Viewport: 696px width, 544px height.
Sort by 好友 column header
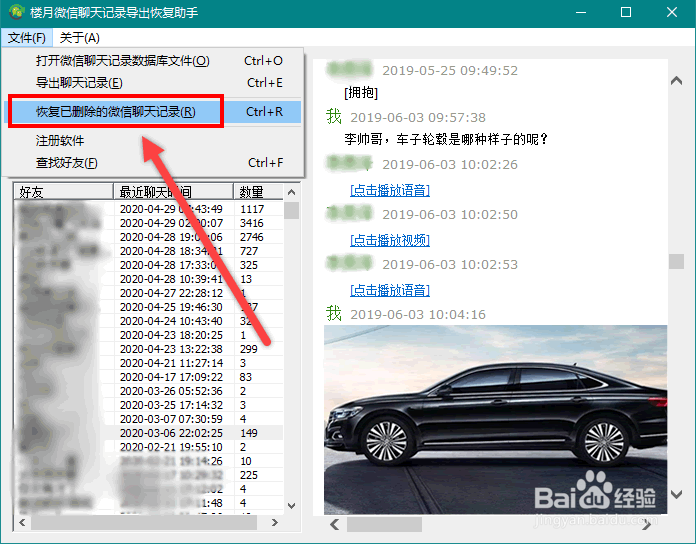[x=63, y=192]
